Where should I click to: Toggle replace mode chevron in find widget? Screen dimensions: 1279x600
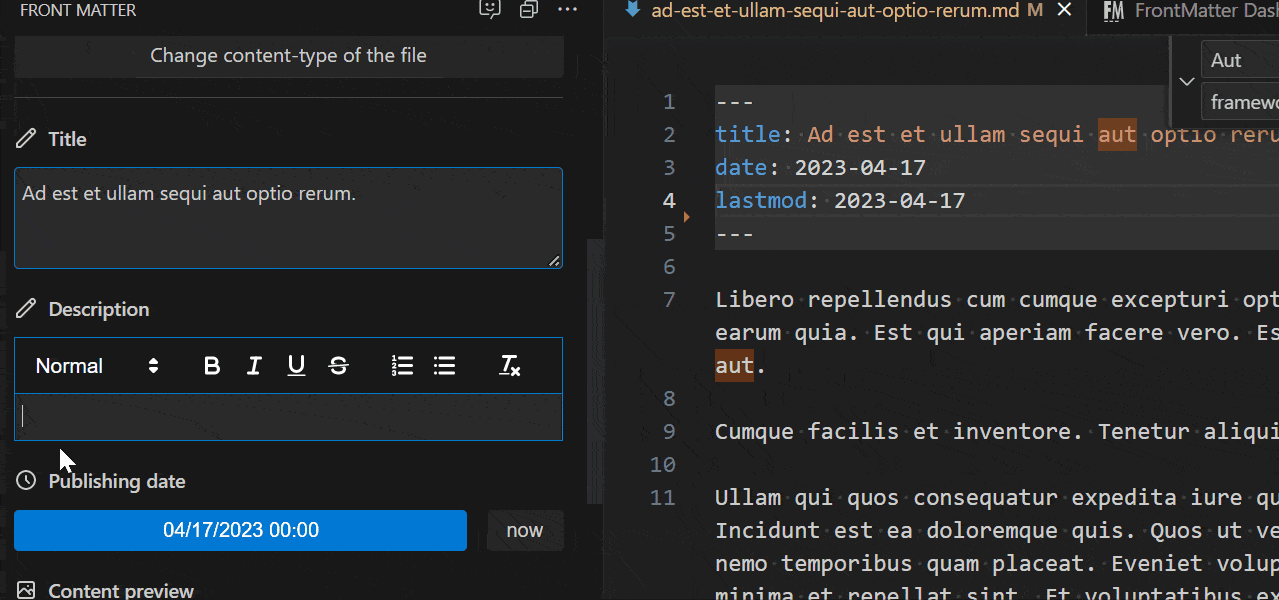[1186, 82]
